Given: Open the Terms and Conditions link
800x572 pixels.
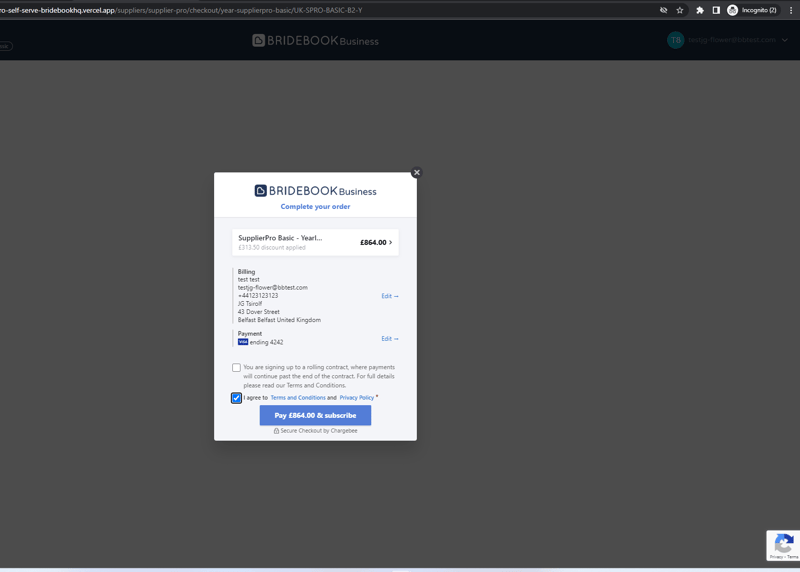Looking at the screenshot, I should coord(297,398).
